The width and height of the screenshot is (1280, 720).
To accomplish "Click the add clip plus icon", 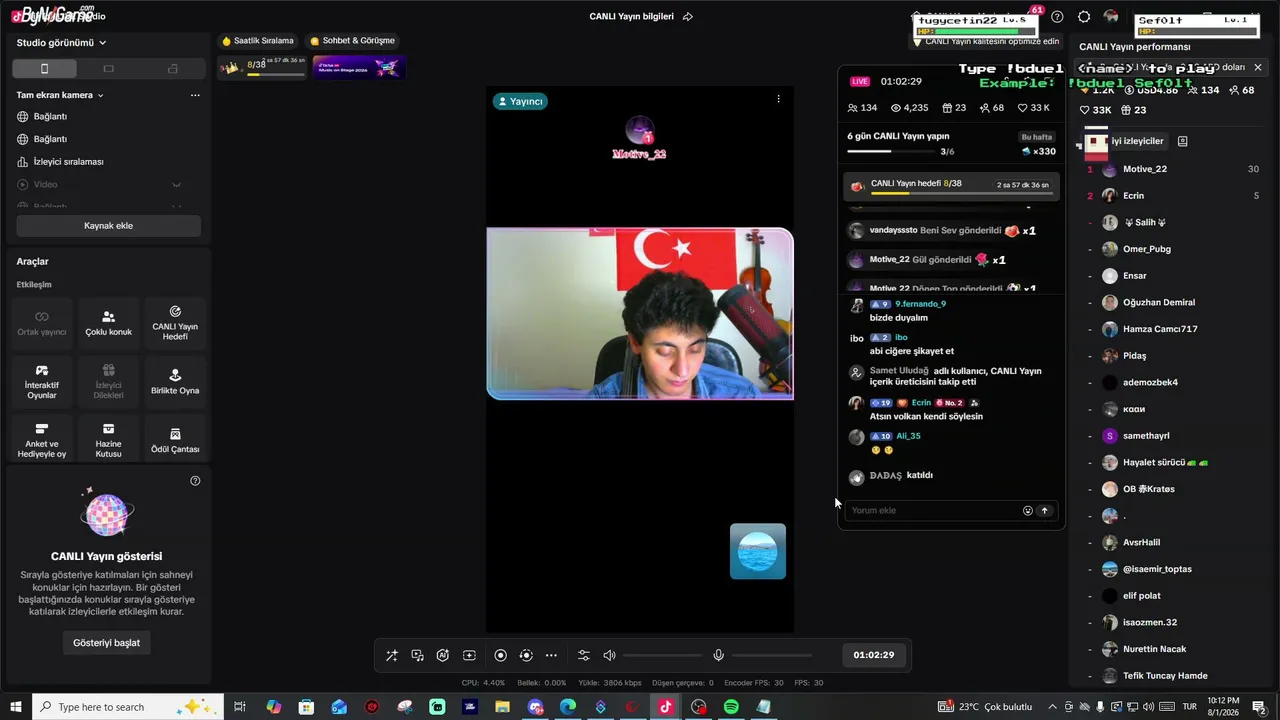I will pos(469,655).
